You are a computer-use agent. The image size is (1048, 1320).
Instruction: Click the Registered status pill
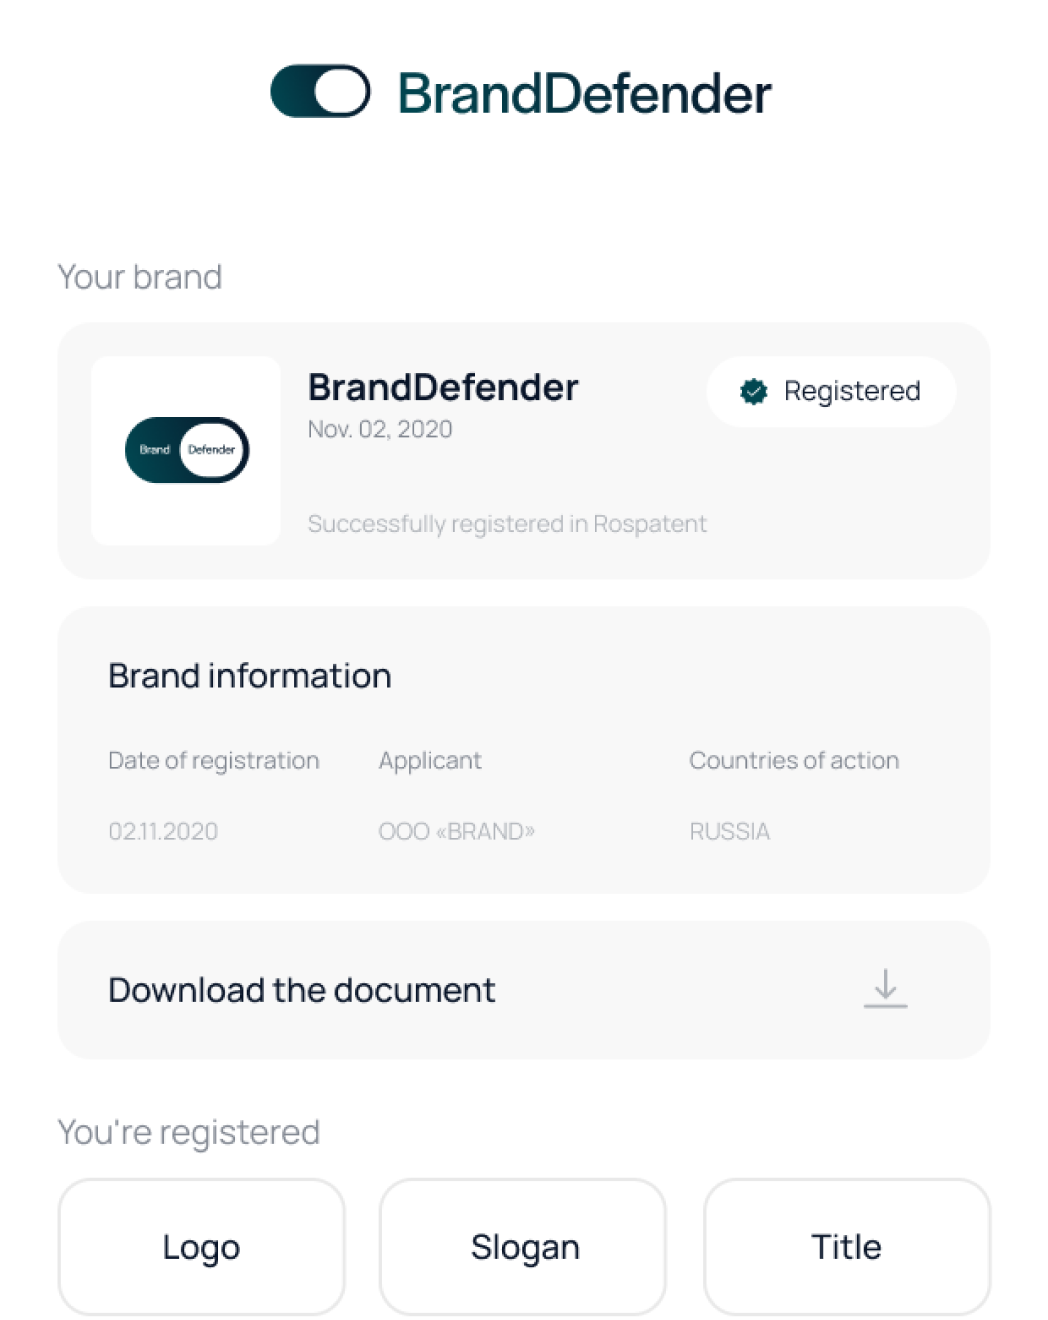[x=831, y=392]
